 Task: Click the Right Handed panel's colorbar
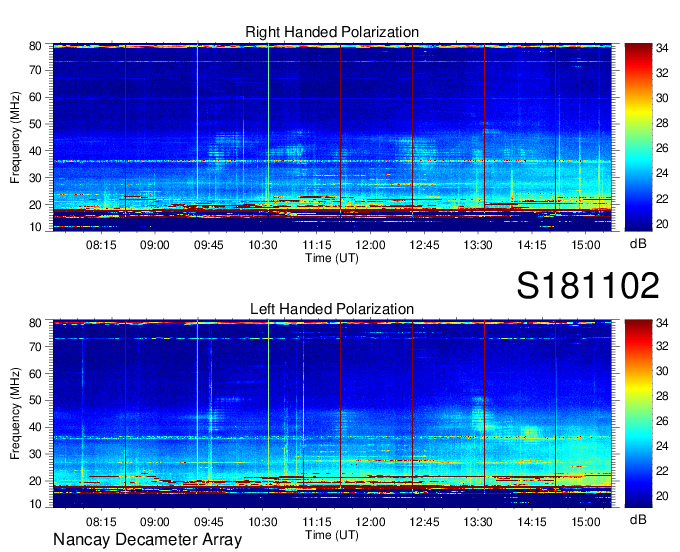pyautogui.click(x=638, y=137)
